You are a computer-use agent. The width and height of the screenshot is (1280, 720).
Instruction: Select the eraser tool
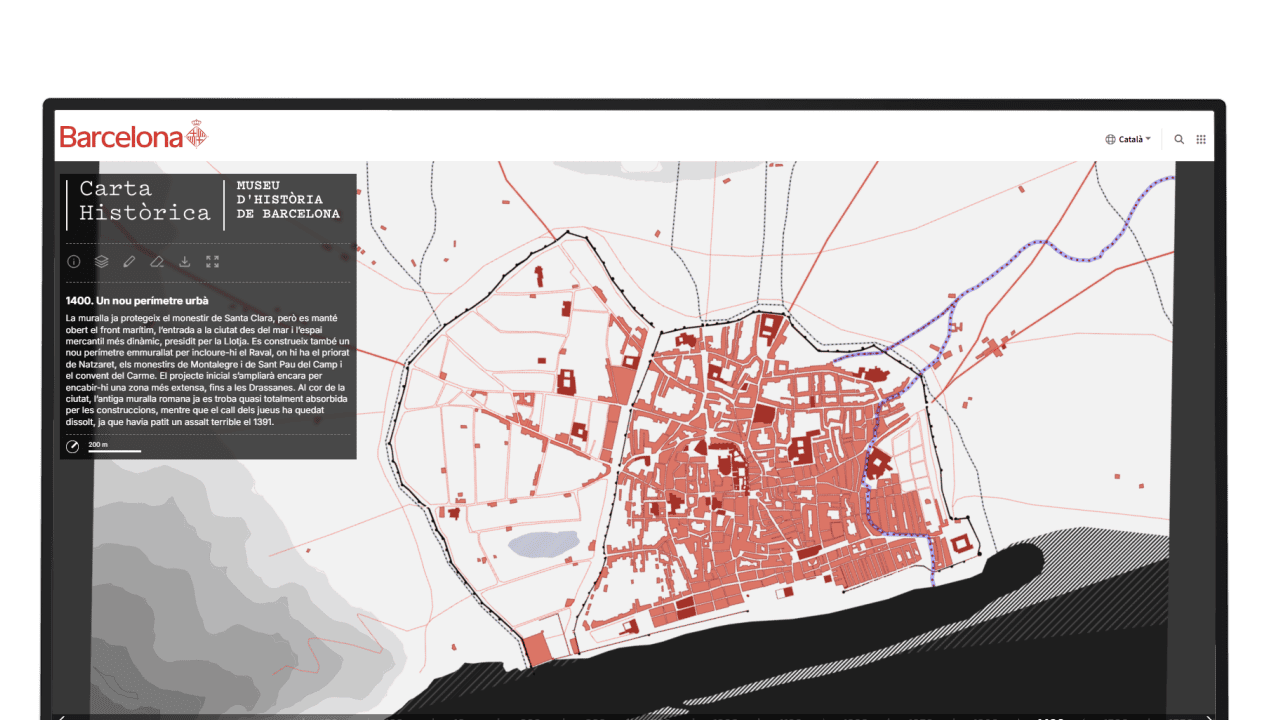(x=157, y=262)
